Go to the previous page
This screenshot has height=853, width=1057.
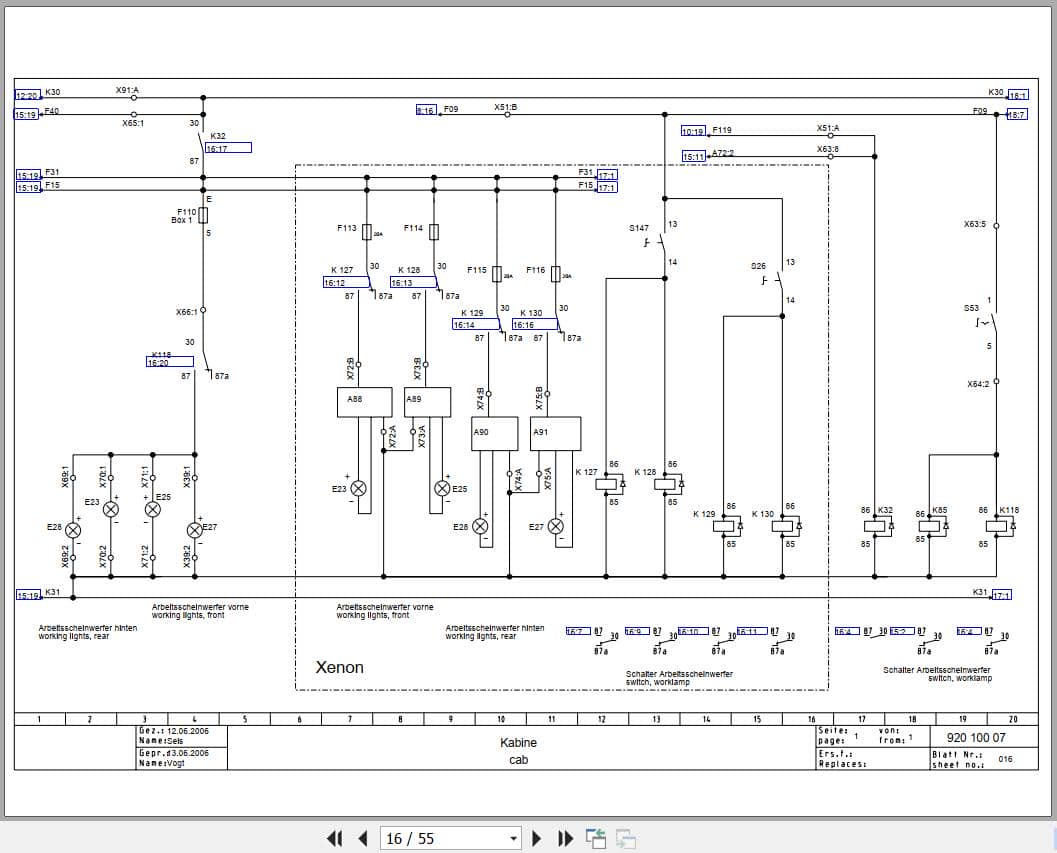[363, 838]
